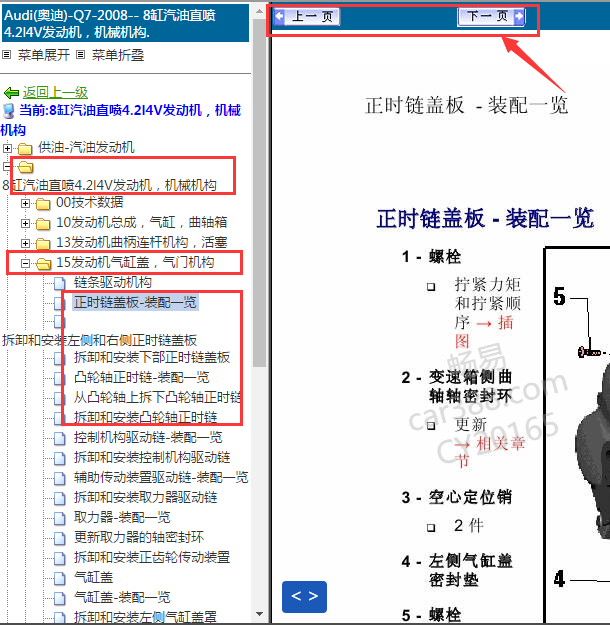
Task: Open 拆卸和安装控制机构驱动链
Action: (152, 457)
